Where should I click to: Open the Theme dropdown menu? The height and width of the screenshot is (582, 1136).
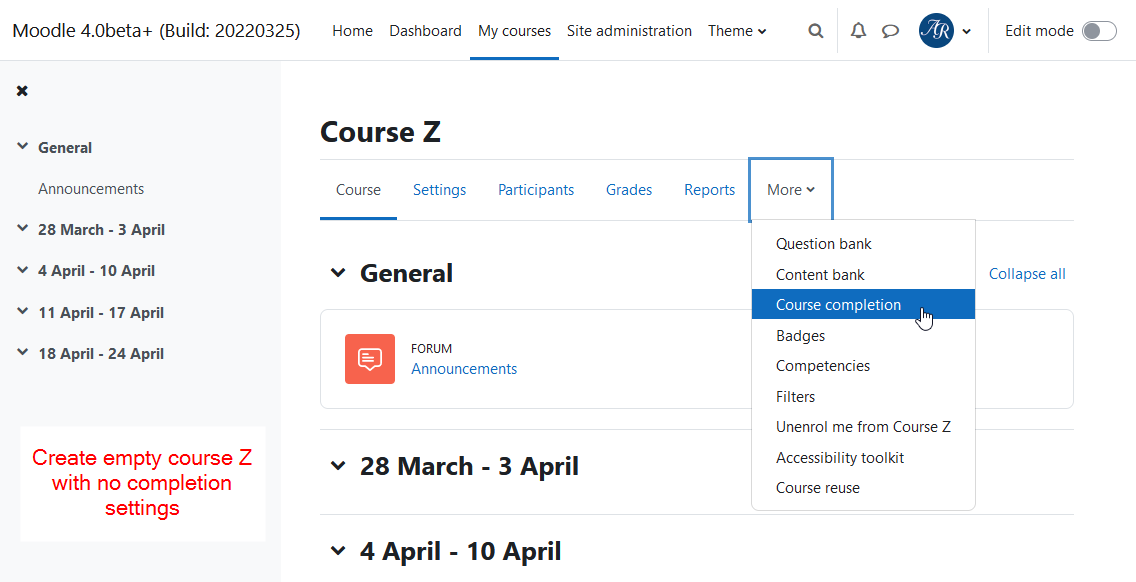point(737,31)
